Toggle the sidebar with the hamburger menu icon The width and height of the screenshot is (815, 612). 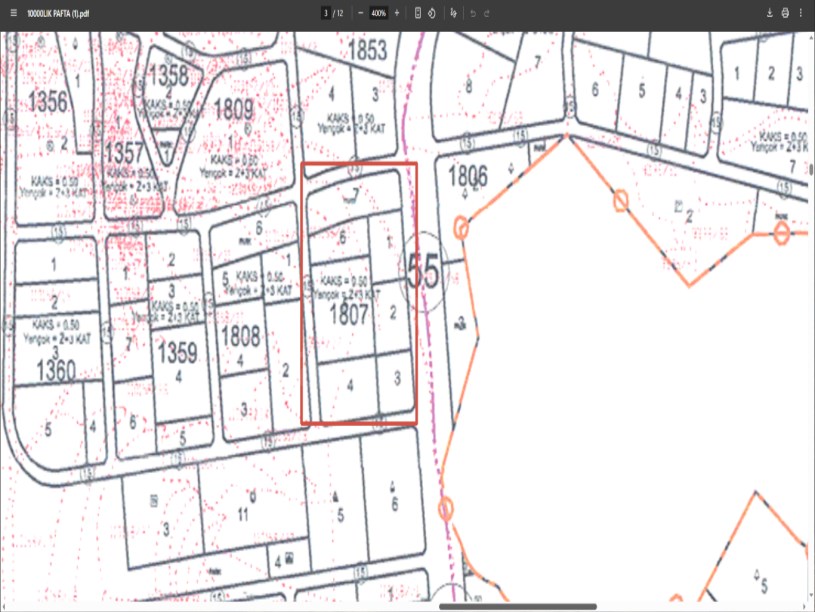point(13,13)
